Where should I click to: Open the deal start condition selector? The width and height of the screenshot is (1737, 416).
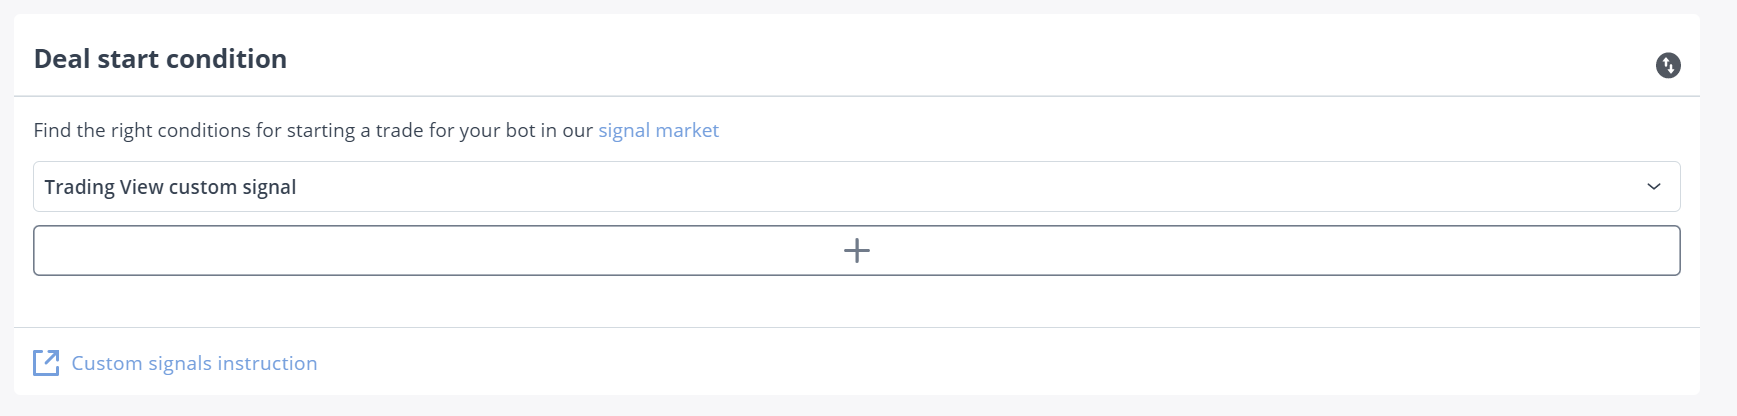[x=856, y=187]
